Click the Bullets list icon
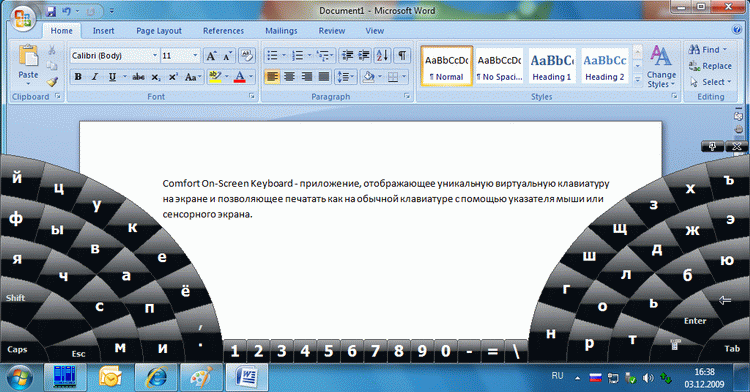This screenshot has width=750, height=392. 272,55
